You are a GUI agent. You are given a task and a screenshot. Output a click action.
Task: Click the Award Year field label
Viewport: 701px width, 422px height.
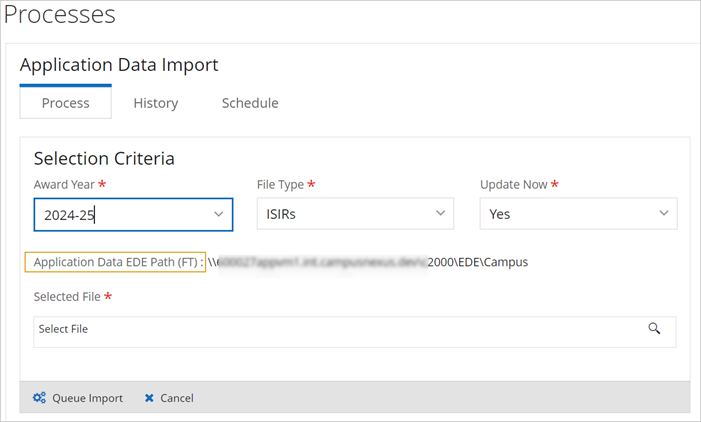64,185
